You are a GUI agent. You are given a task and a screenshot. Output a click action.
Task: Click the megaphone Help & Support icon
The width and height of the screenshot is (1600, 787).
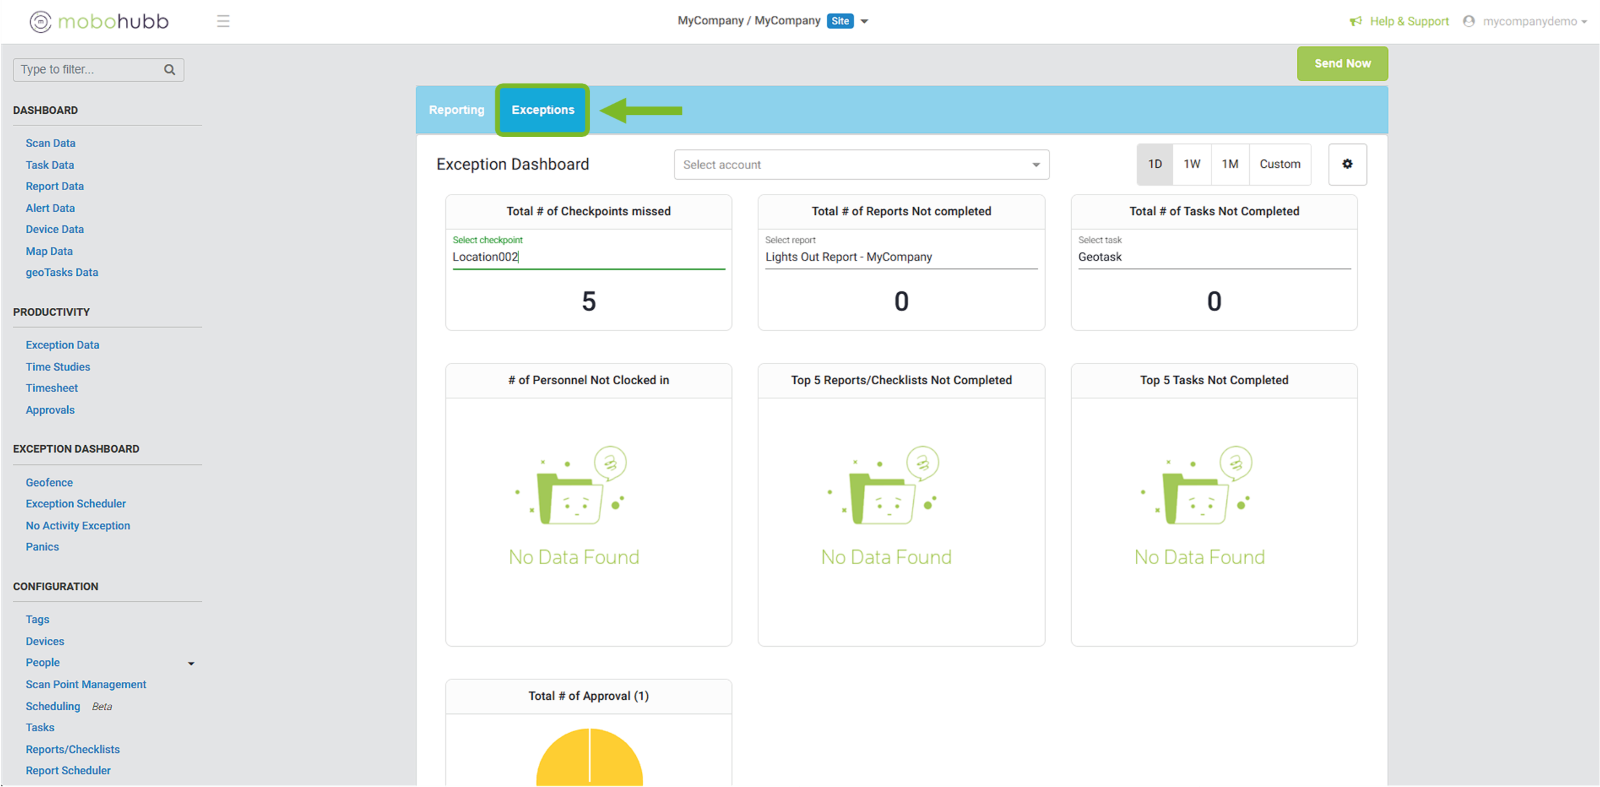[1356, 21]
